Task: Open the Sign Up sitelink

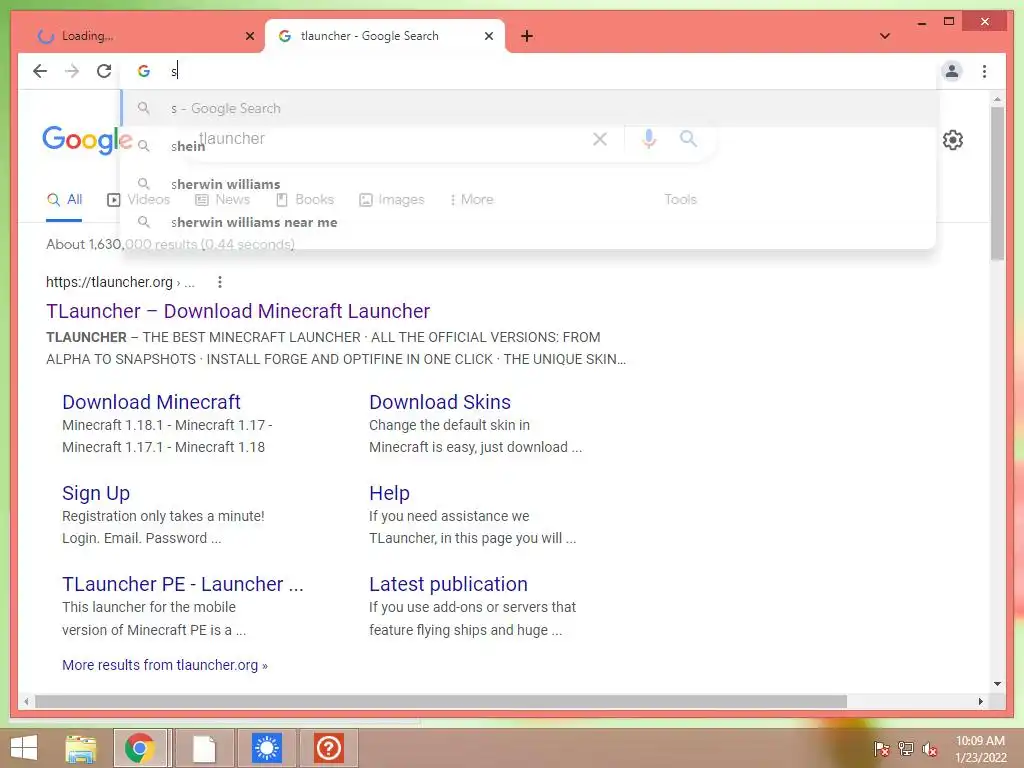Action: [96, 493]
